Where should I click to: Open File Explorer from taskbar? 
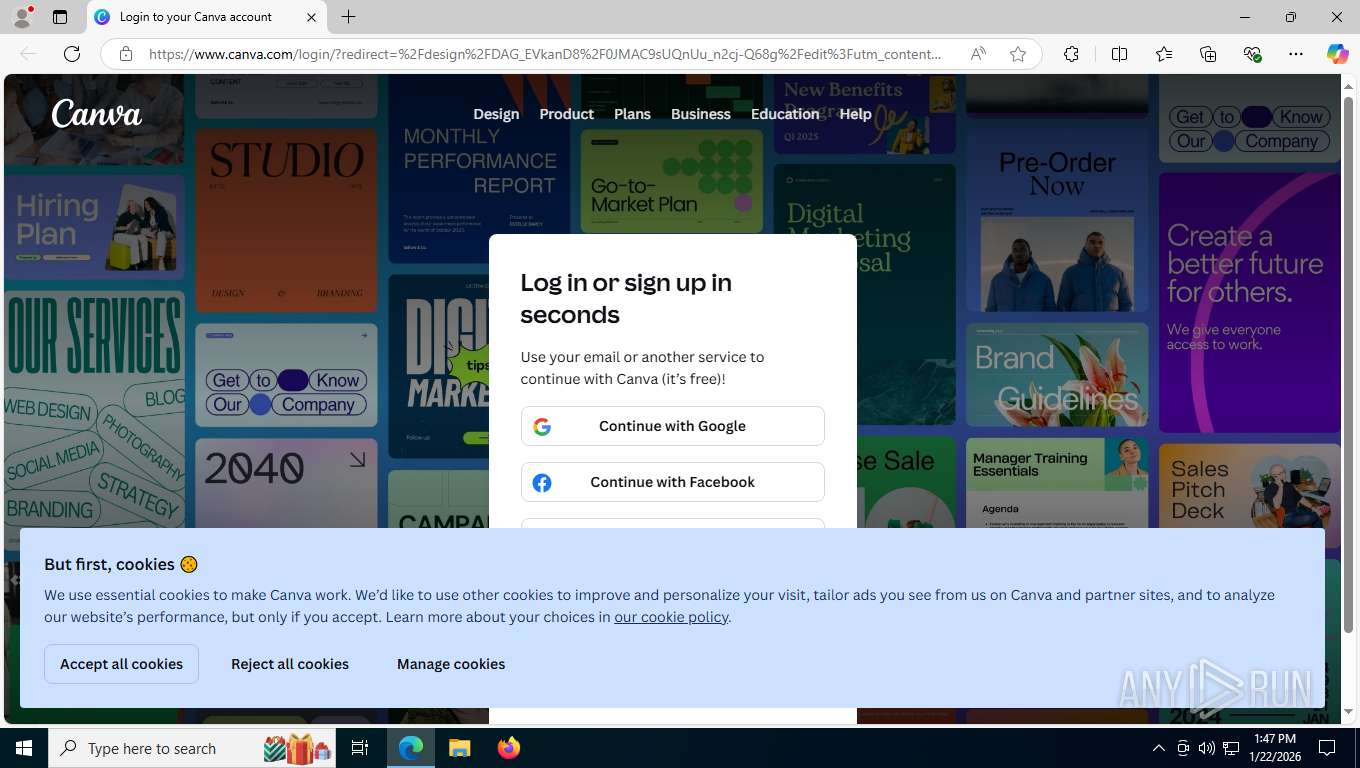tap(459, 748)
